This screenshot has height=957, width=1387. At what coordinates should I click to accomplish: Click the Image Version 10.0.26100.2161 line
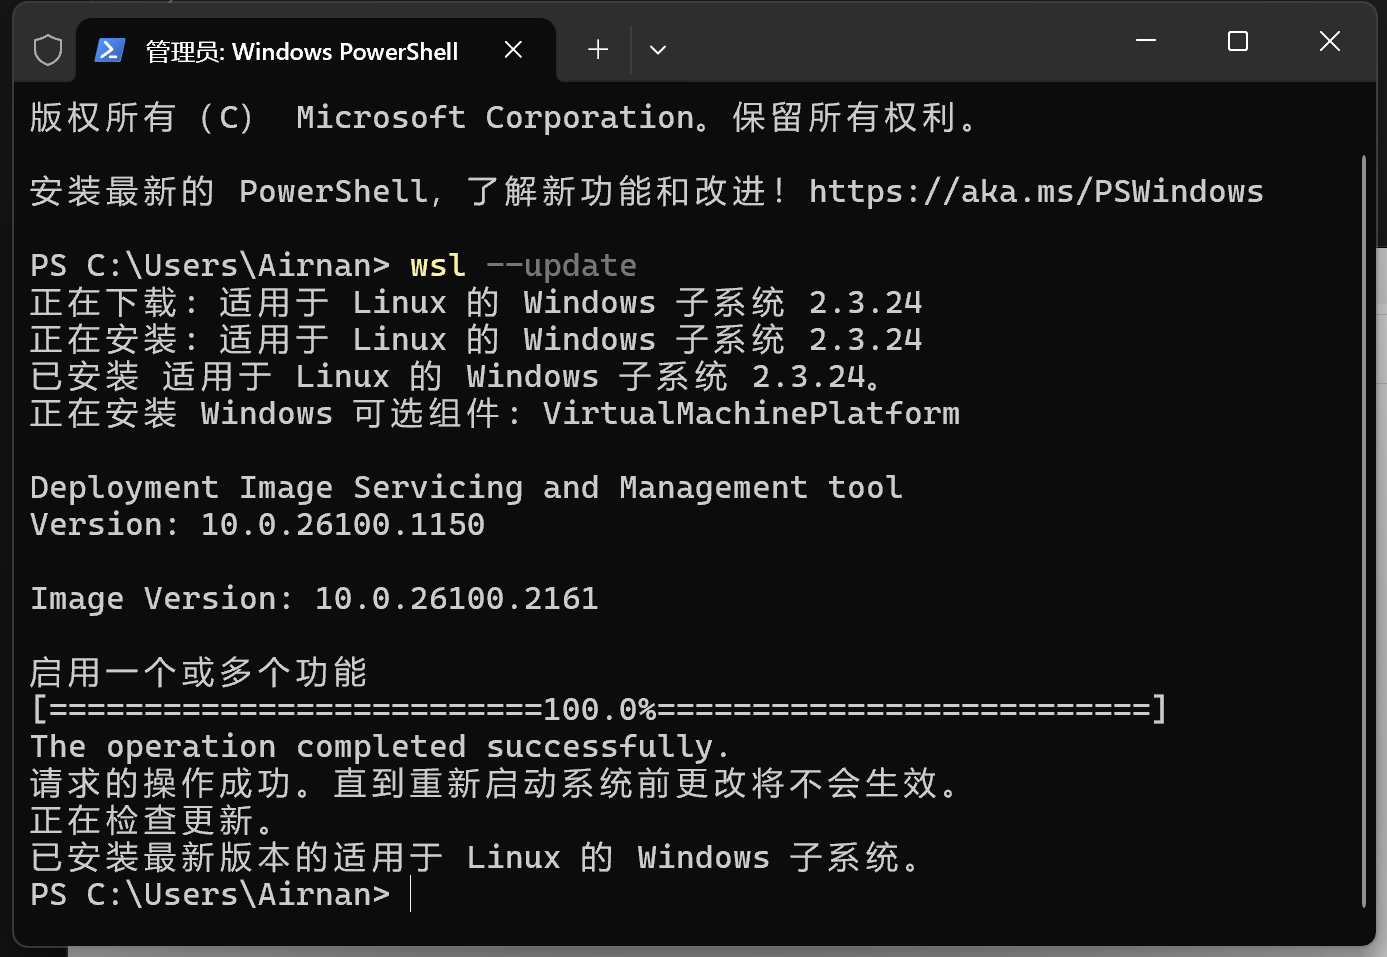314,598
